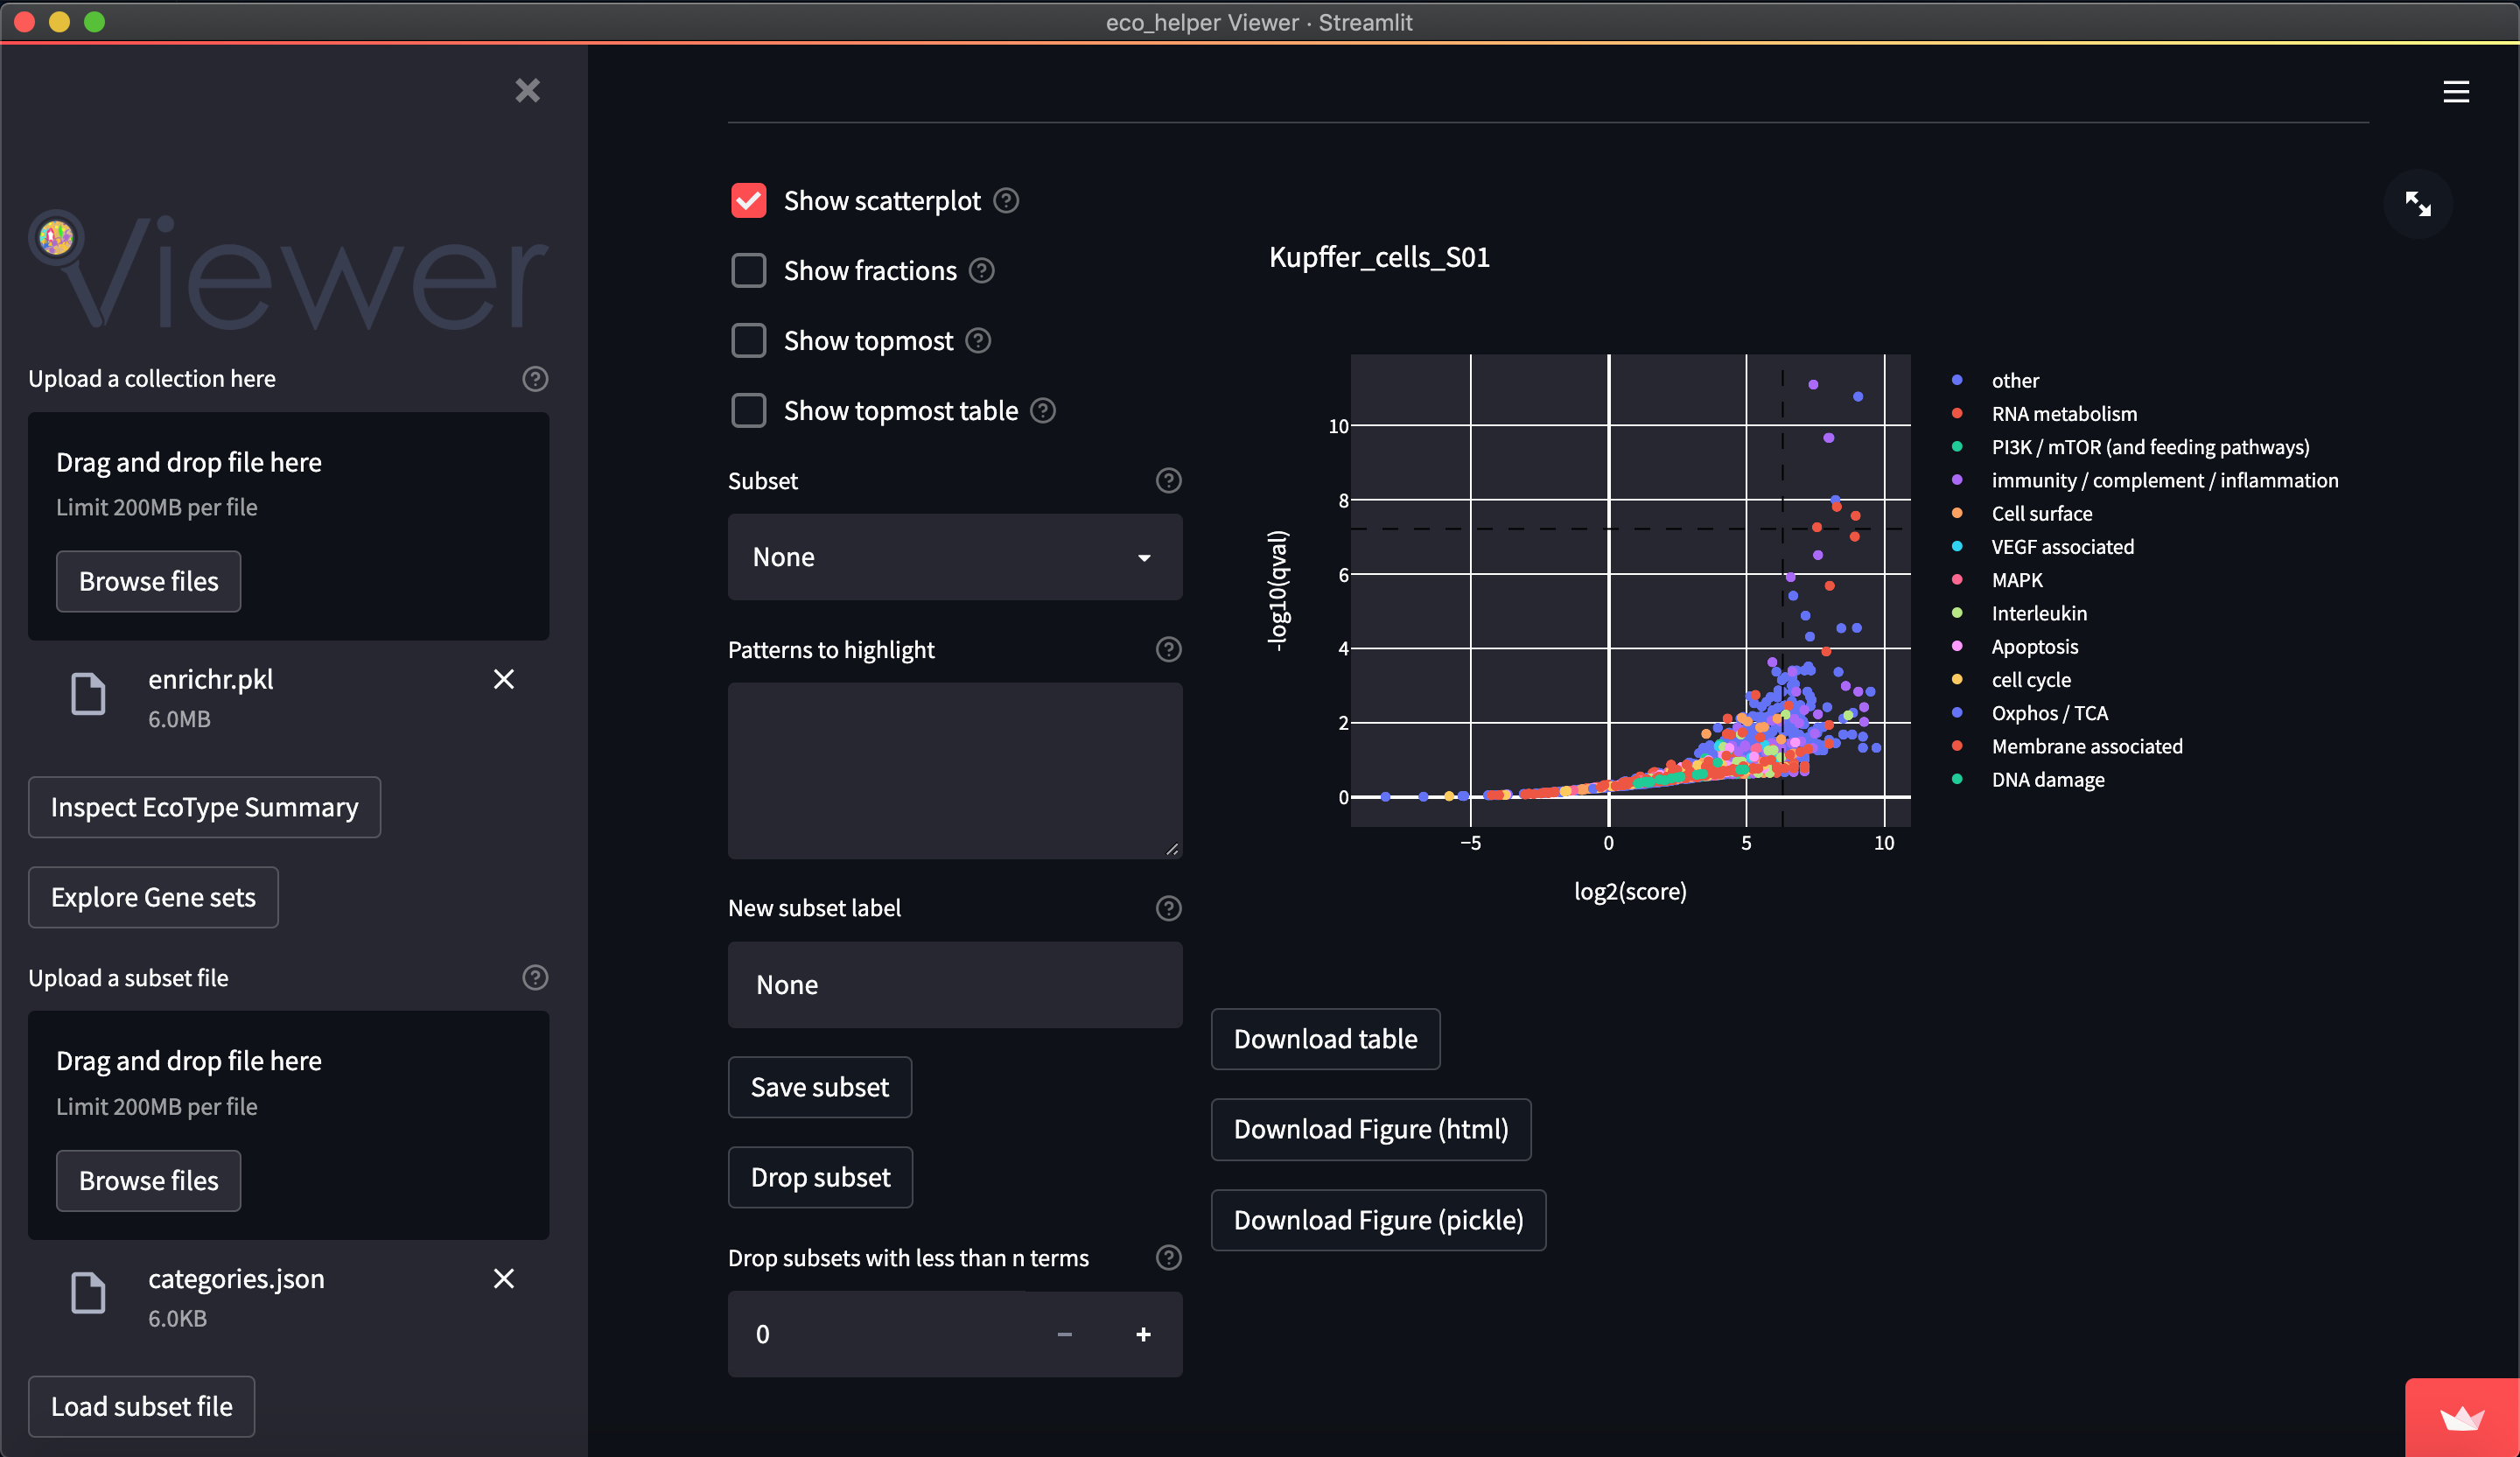Click help icon for Upload a collection
Screen dimensions: 2520x1457
(535, 379)
